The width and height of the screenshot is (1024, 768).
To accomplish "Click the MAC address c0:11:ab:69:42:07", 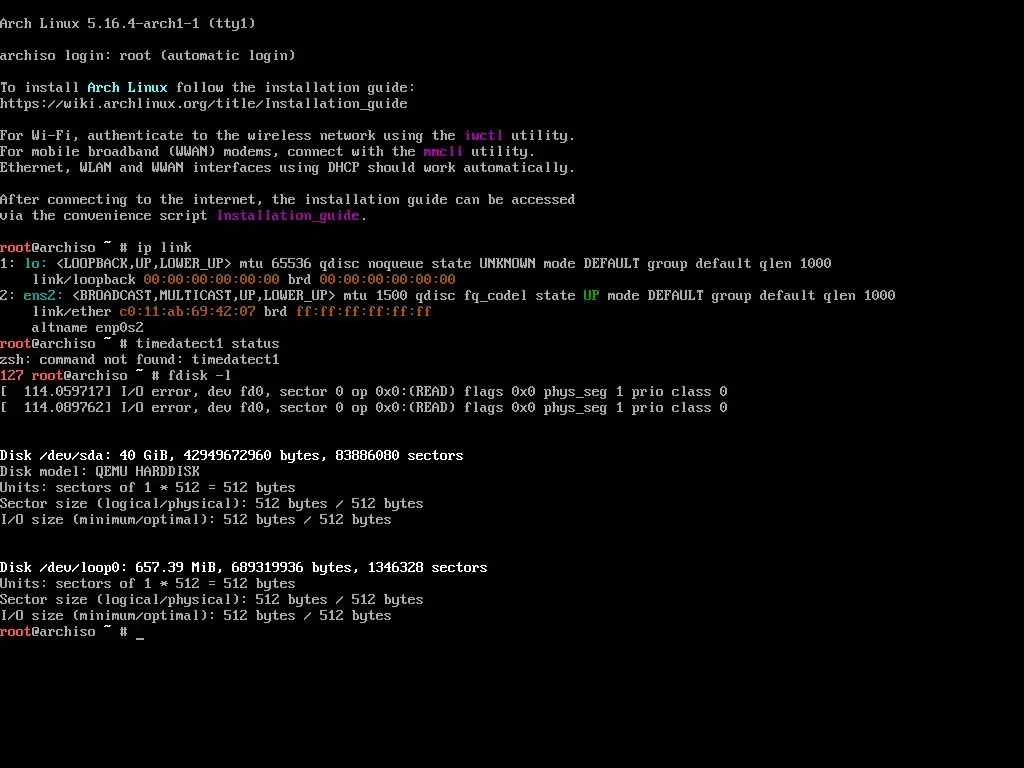I will click(187, 312).
